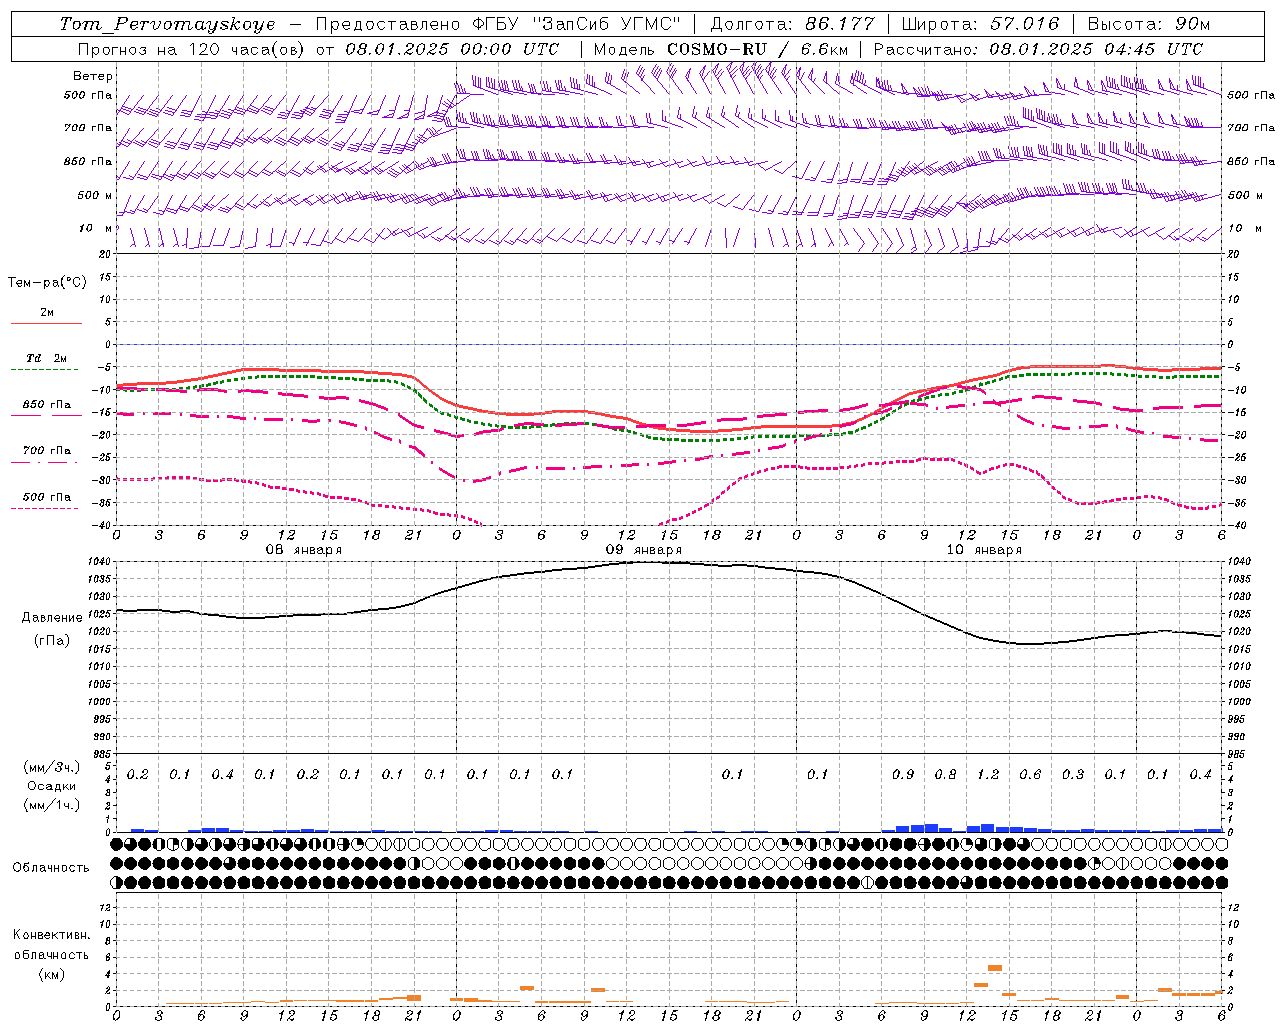
Task: Click the 985 value on right pressure axis
Action: [x=1238, y=754]
